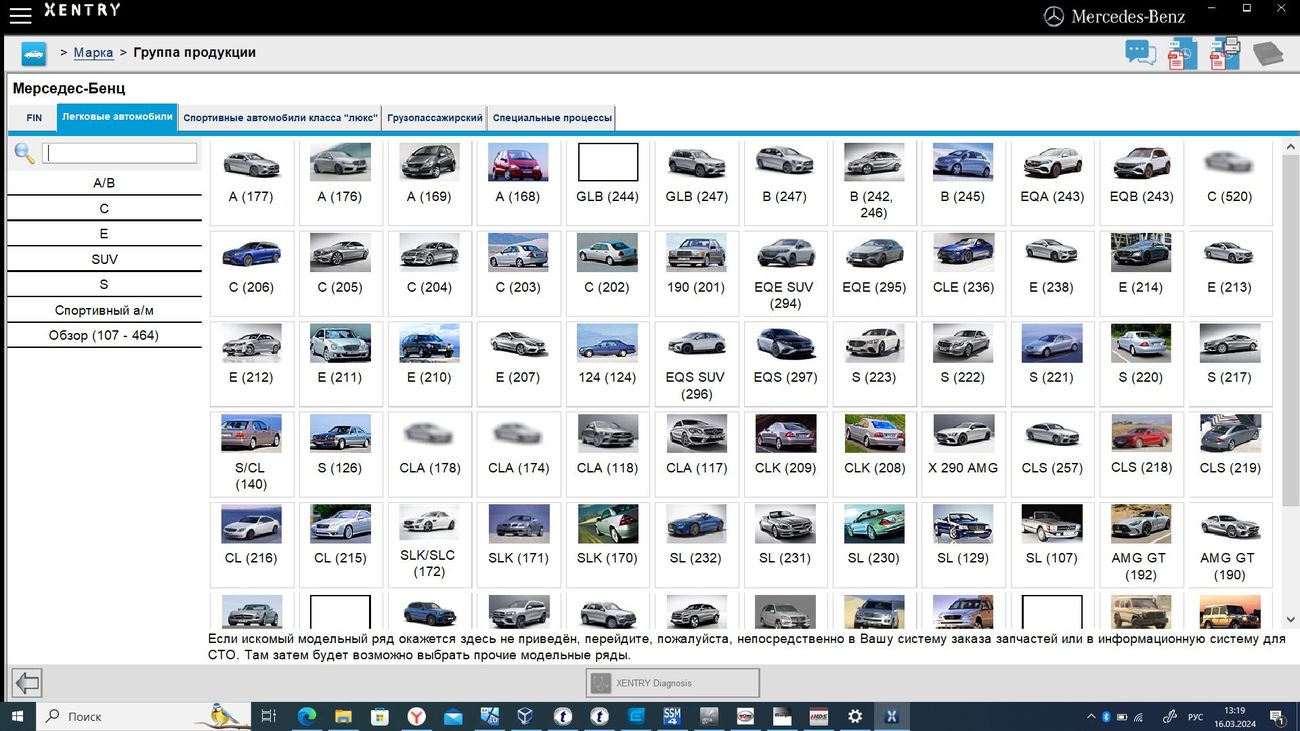The width and height of the screenshot is (1300, 731).
Task: Switch to the Грузопассажирский tab
Action: 435,118
